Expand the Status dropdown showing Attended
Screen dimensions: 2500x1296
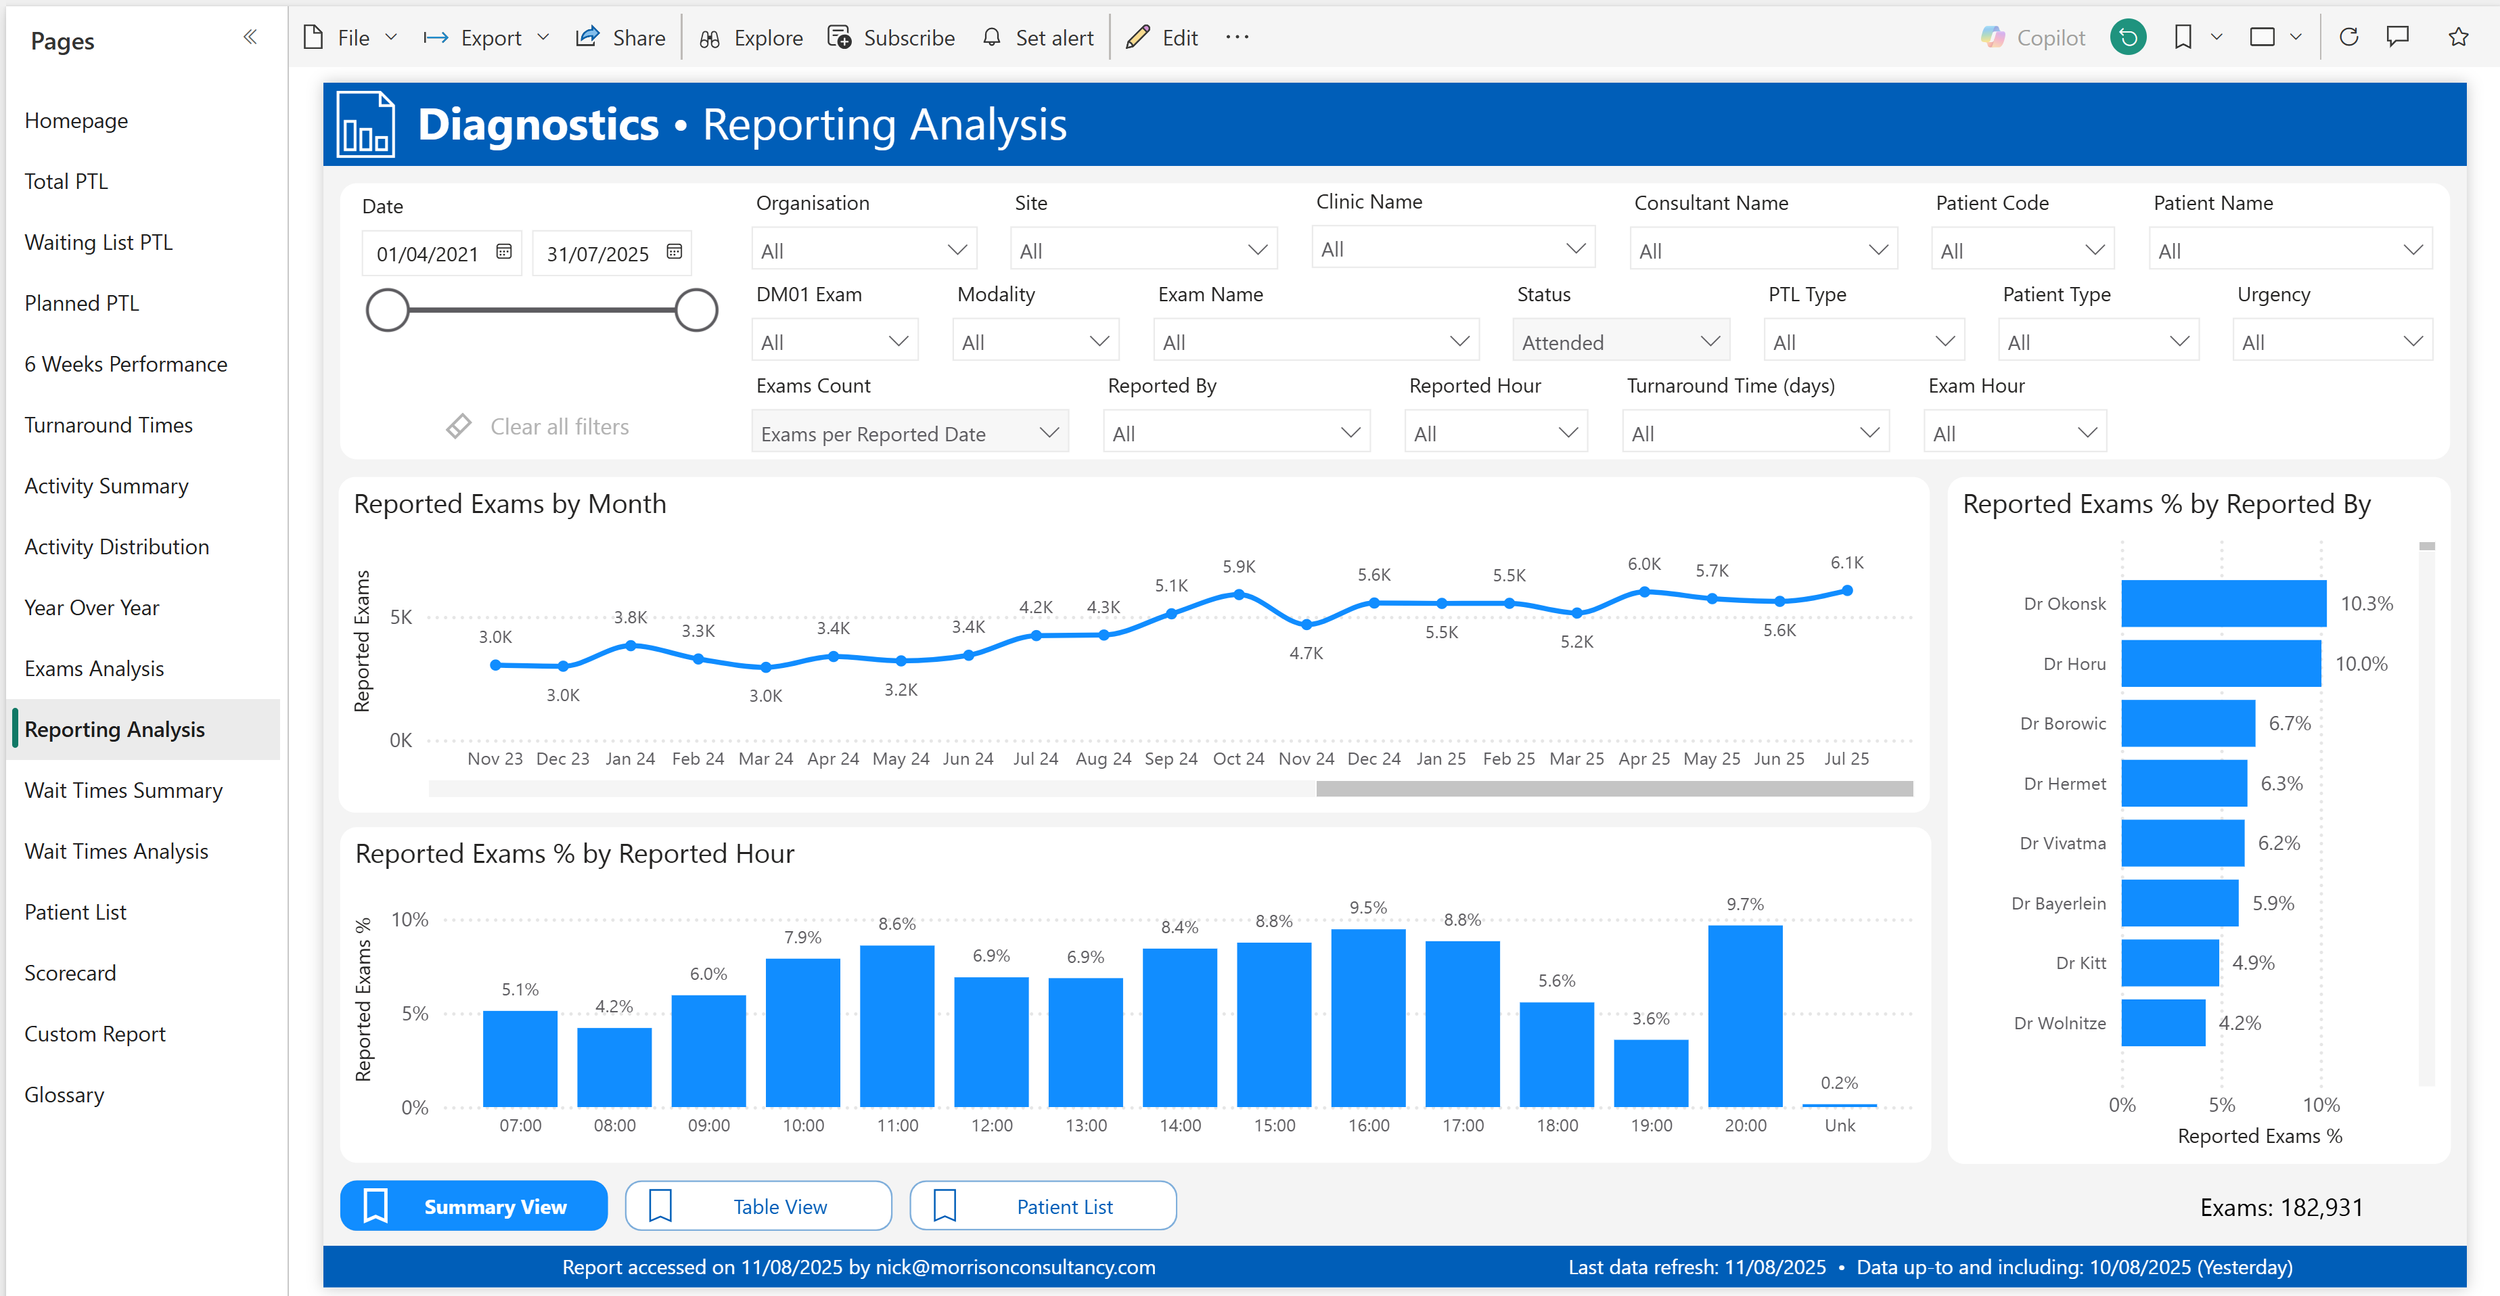(1620, 342)
